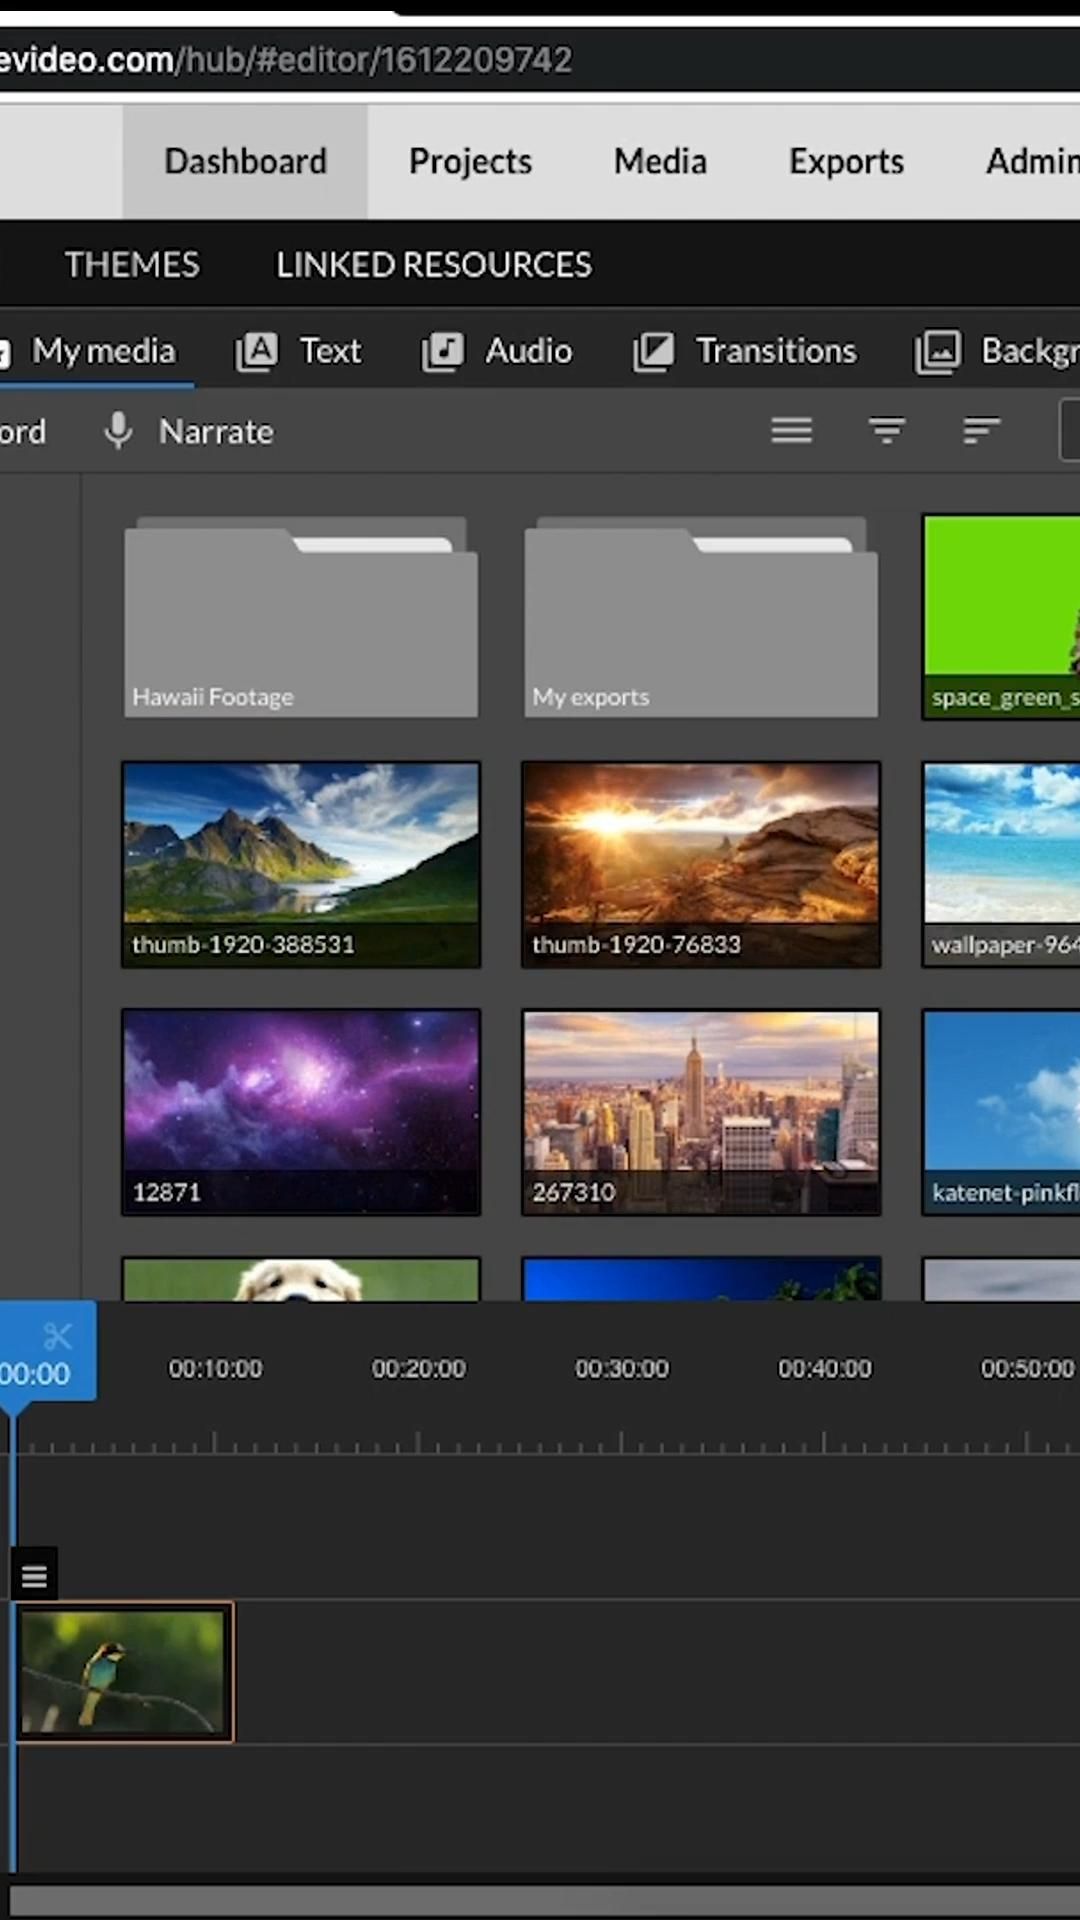Click the 00:30:00 timeline mark
Screen dimensions: 1080x1920
pyautogui.click(x=621, y=1368)
